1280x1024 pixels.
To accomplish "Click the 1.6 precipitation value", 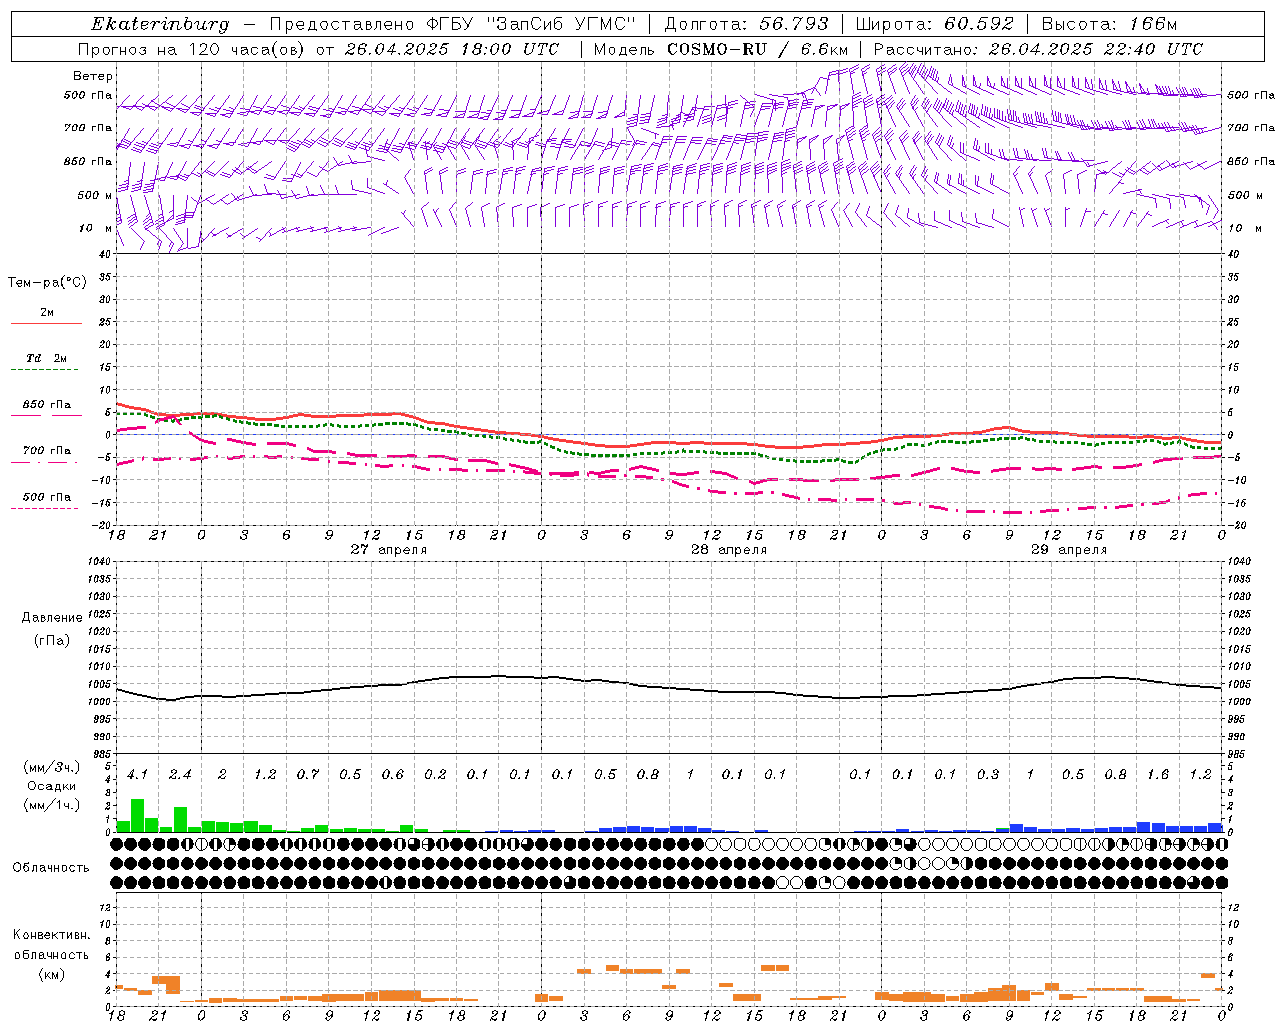I will click(1158, 774).
